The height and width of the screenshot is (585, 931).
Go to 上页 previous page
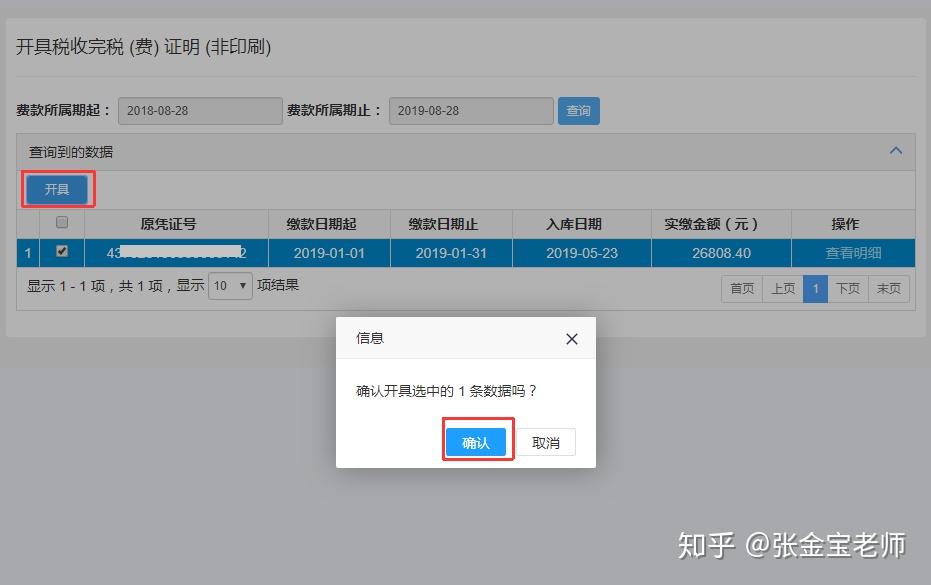(783, 289)
